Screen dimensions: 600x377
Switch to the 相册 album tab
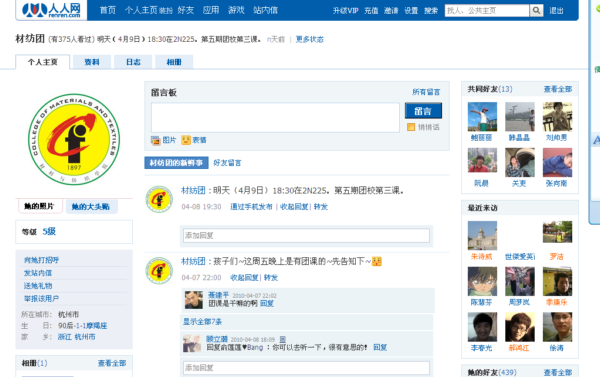(174, 62)
